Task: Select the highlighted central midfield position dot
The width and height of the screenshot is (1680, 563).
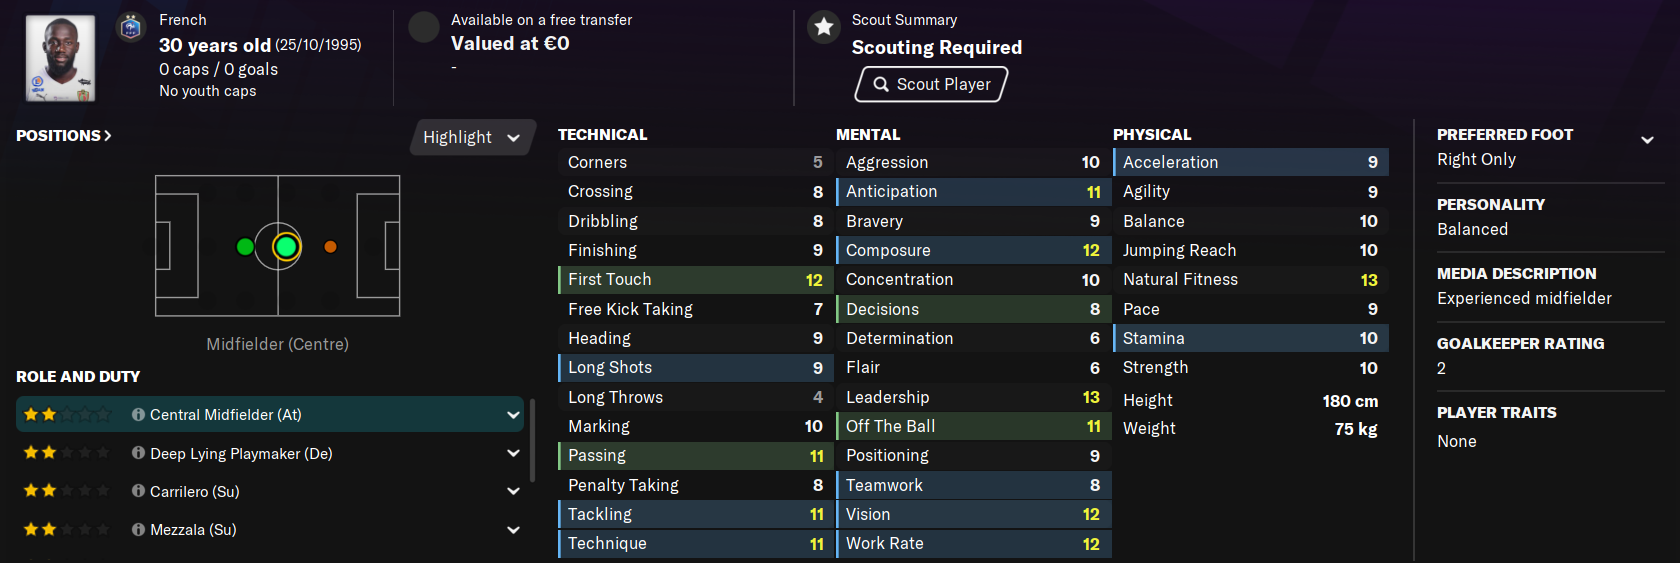Action: (x=286, y=246)
